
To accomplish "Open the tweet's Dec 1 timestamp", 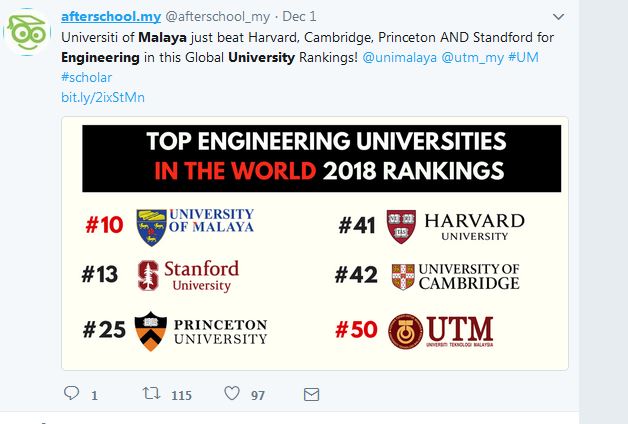I will tap(300, 16).
